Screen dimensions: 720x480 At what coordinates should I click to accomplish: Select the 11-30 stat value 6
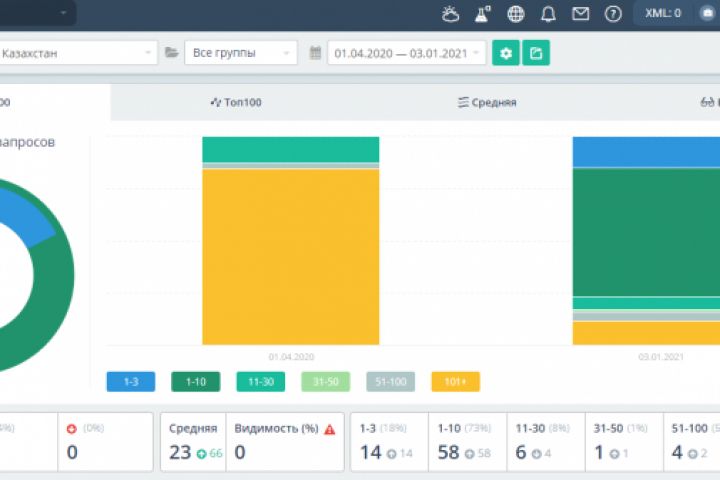pyautogui.click(x=521, y=452)
